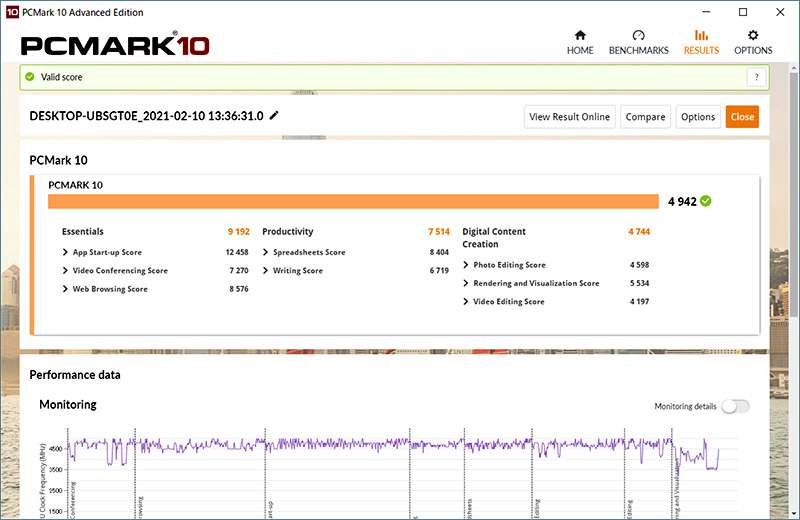Click the Home icon in navigation
This screenshot has height=520, width=800.
pos(580,36)
